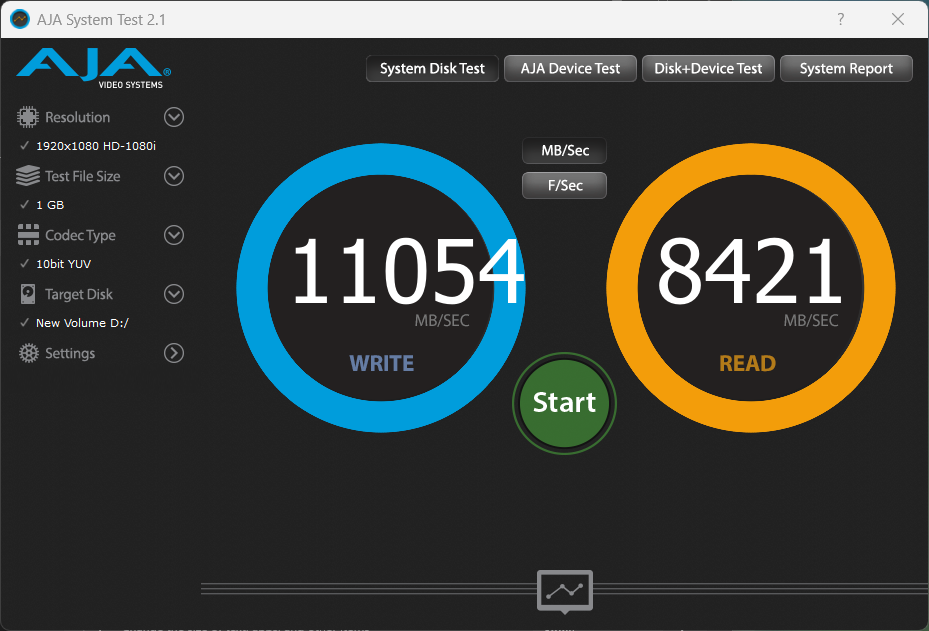Click the Resolution label

[x=78, y=117]
